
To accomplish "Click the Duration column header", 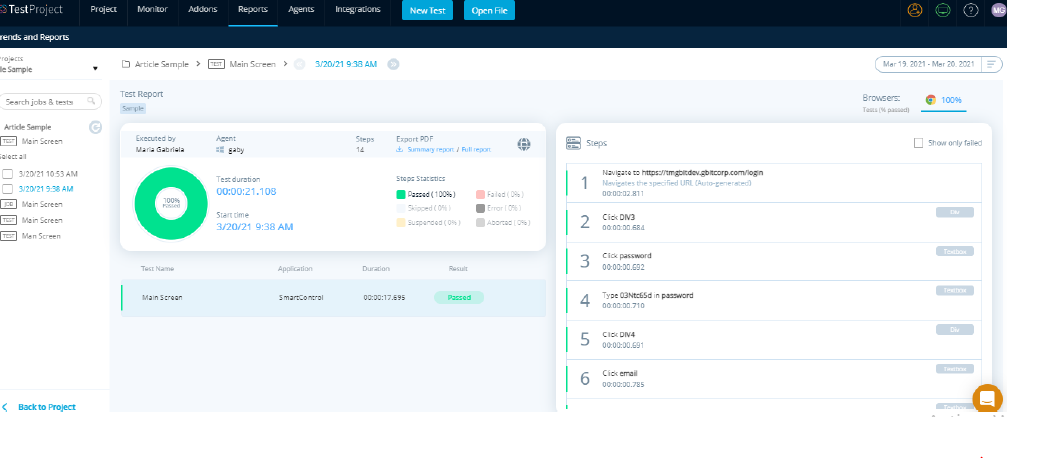I will (376, 269).
